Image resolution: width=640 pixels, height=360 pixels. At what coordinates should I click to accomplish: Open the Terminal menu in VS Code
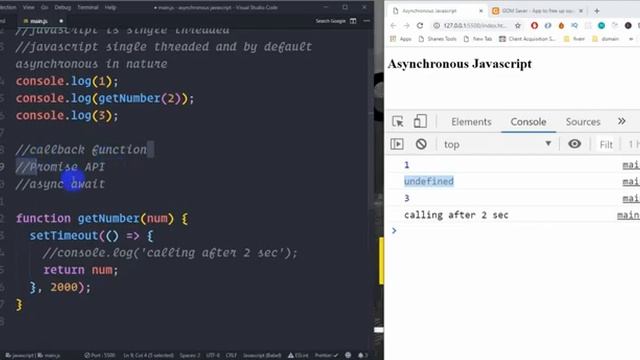(88, 7)
